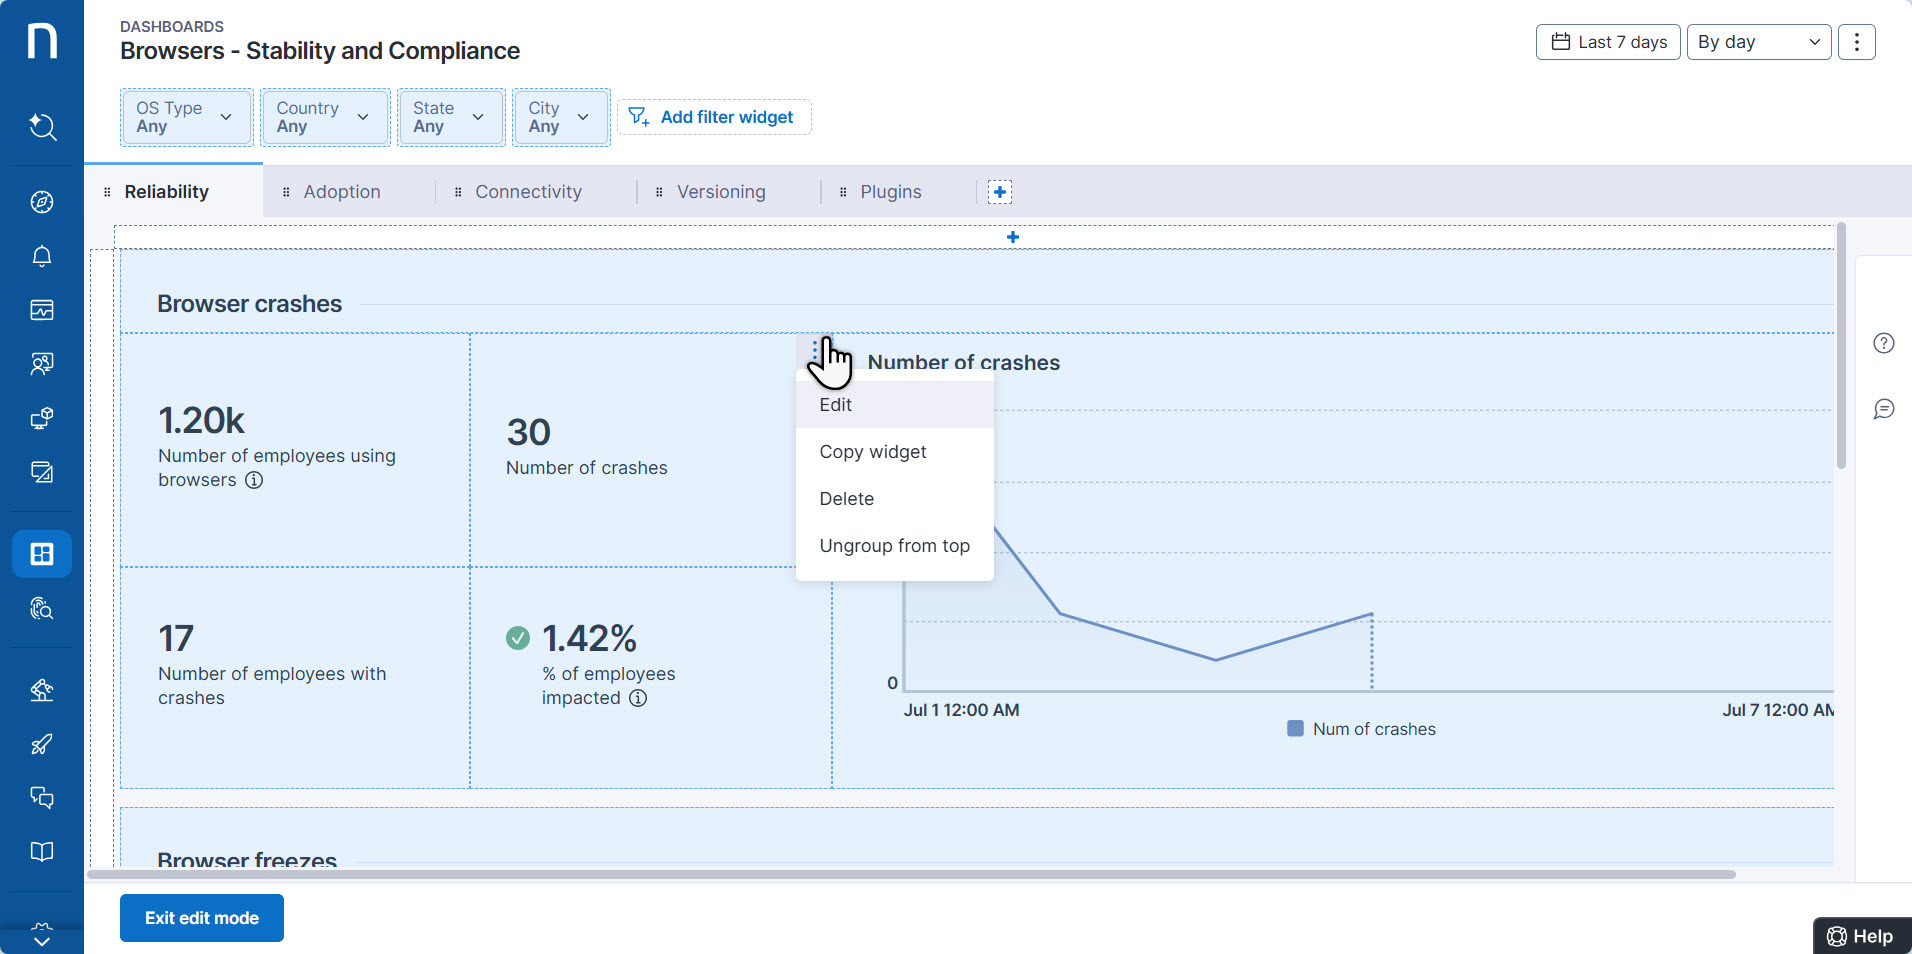Open the search icon in sidebar
Screen dimensions: 1912x954
(42, 127)
